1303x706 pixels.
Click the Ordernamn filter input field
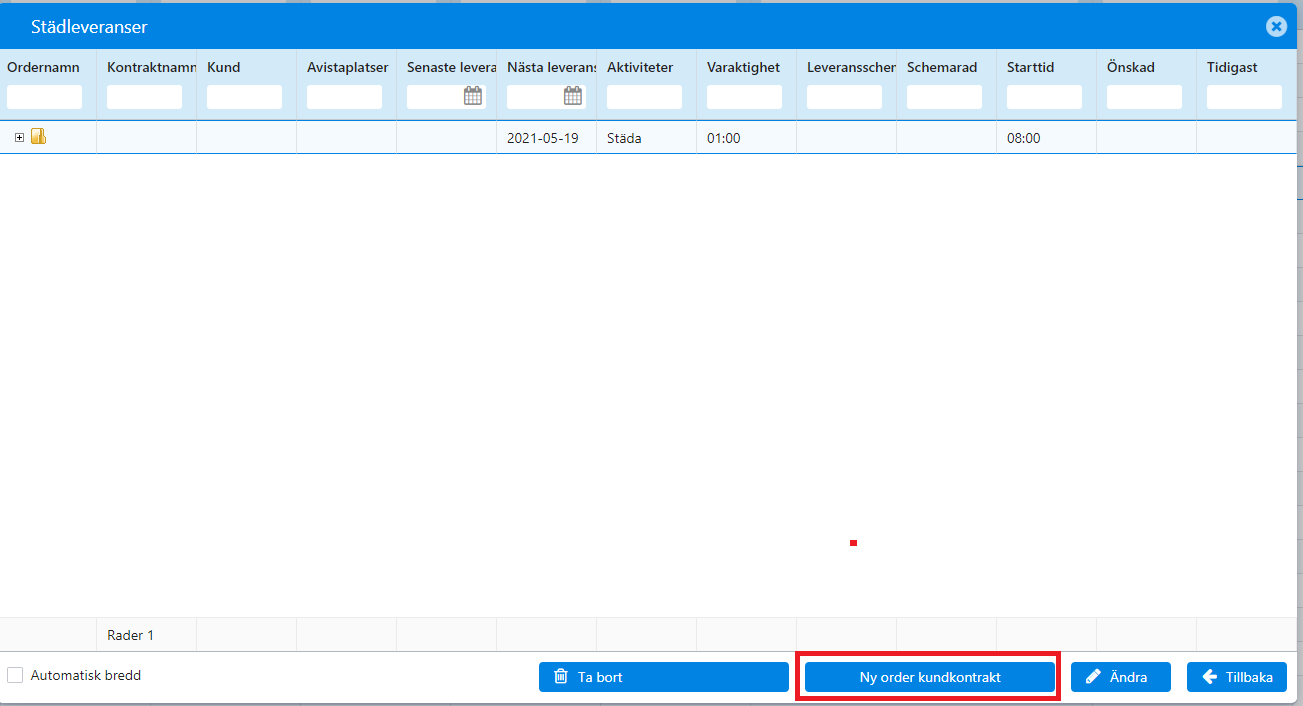[44, 97]
